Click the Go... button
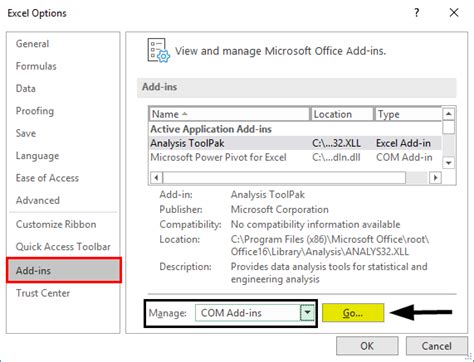Image resolution: width=474 pixels, height=362 pixels. [x=353, y=313]
